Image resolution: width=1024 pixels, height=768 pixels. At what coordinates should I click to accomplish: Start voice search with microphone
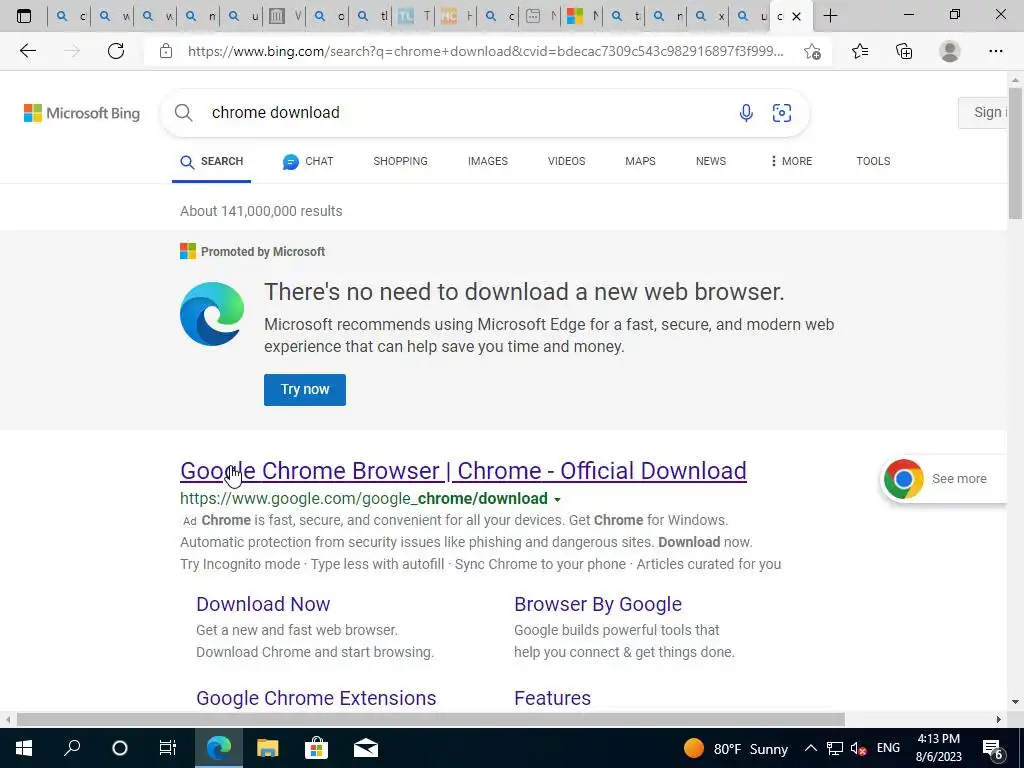746,113
